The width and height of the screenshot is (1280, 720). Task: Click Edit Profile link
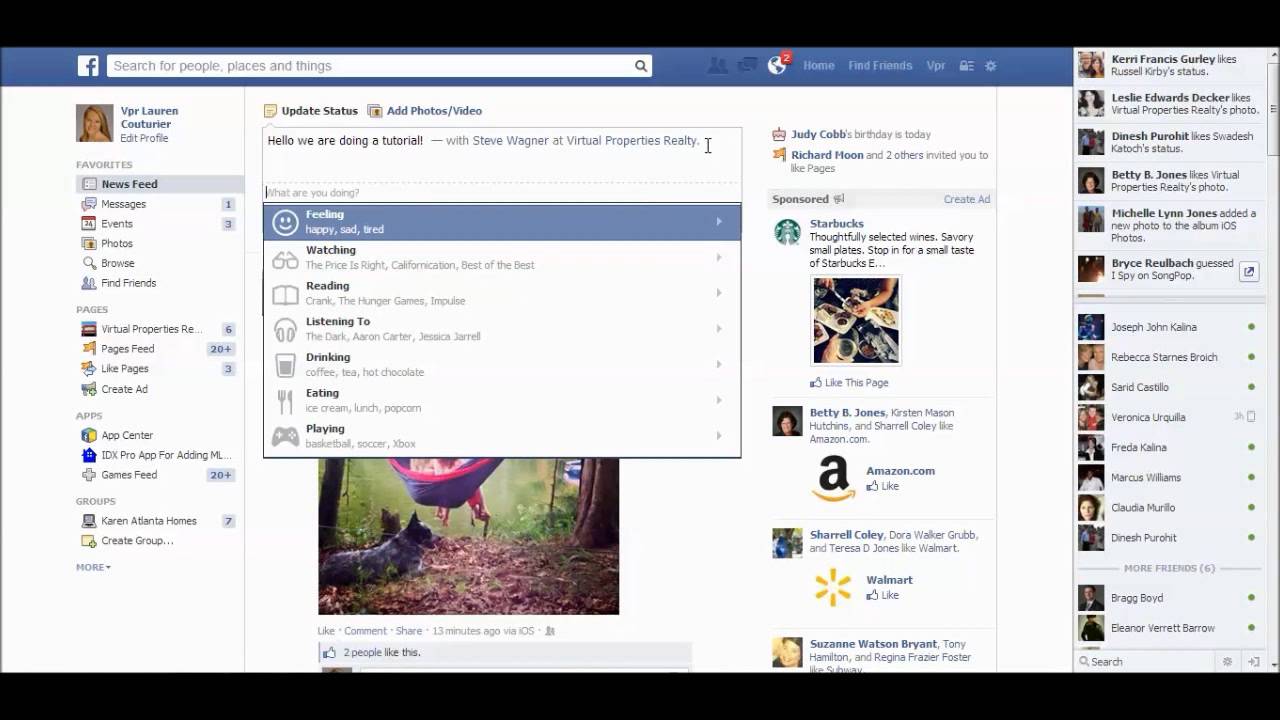[x=144, y=138]
